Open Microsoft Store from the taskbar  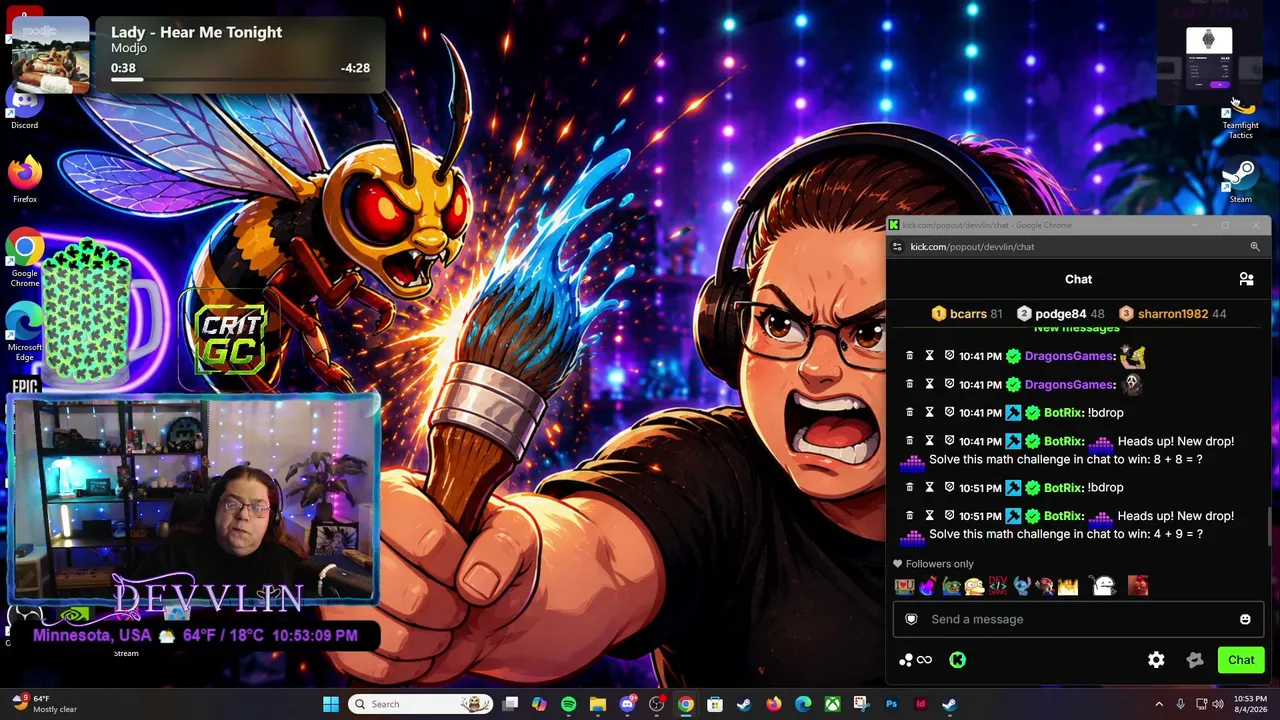coord(715,704)
